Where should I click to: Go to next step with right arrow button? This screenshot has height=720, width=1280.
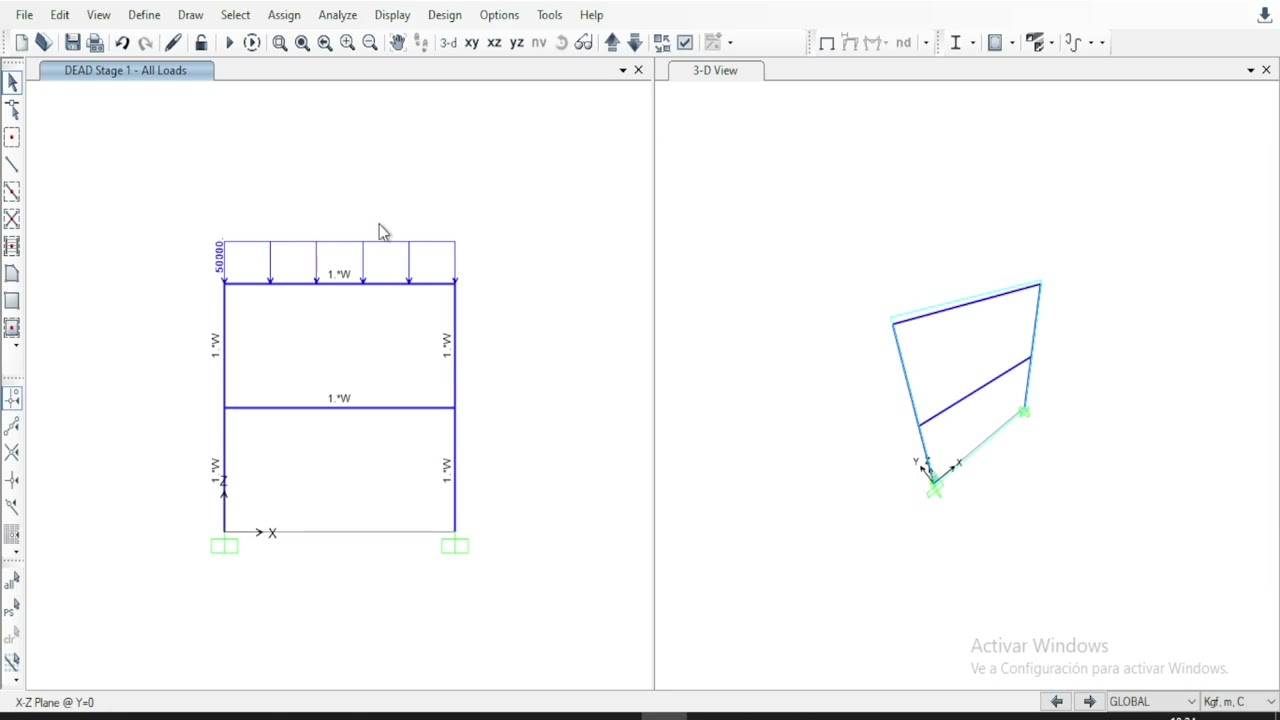click(1089, 702)
